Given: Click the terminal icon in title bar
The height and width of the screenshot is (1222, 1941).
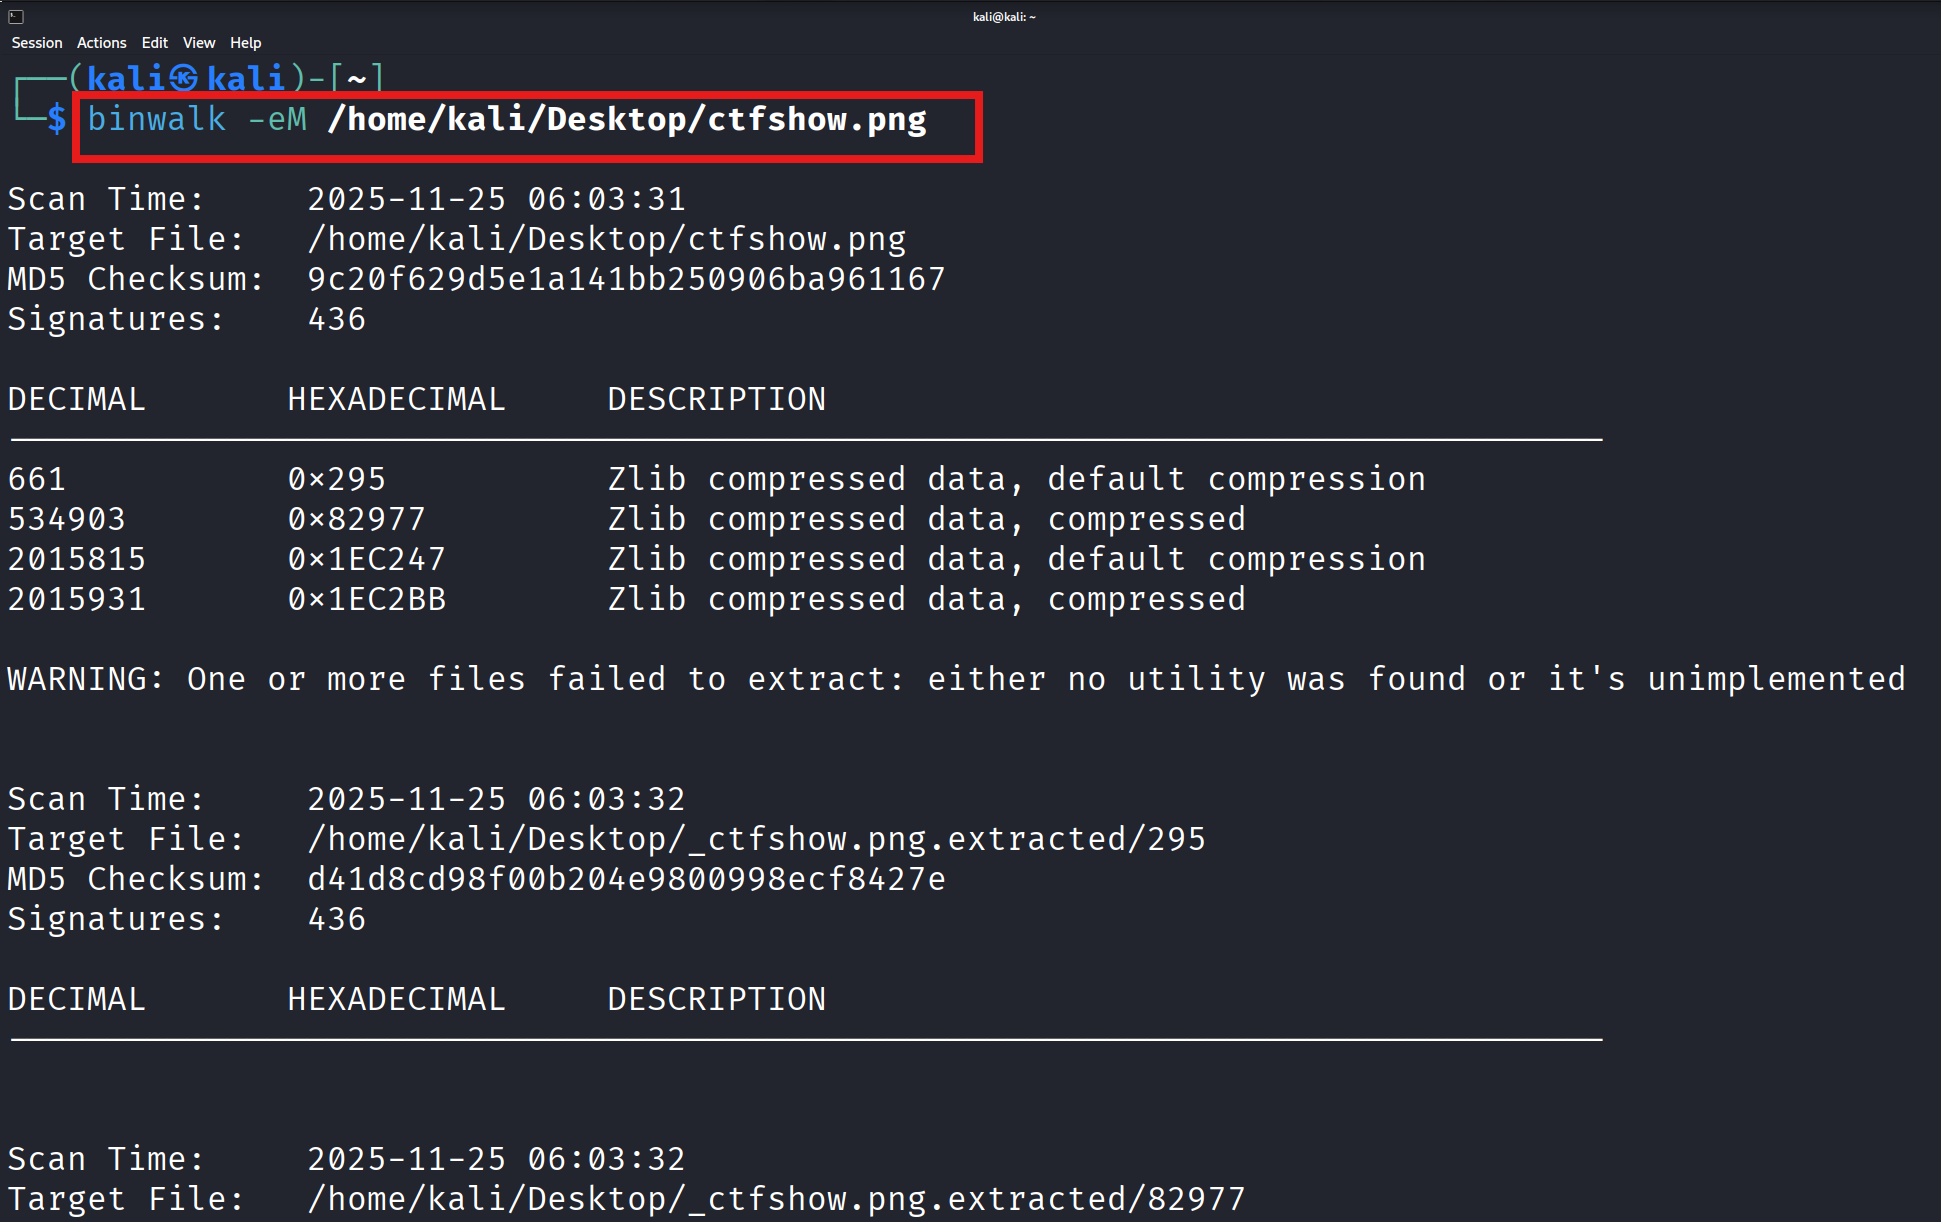Looking at the screenshot, I should click(x=16, y=16).
